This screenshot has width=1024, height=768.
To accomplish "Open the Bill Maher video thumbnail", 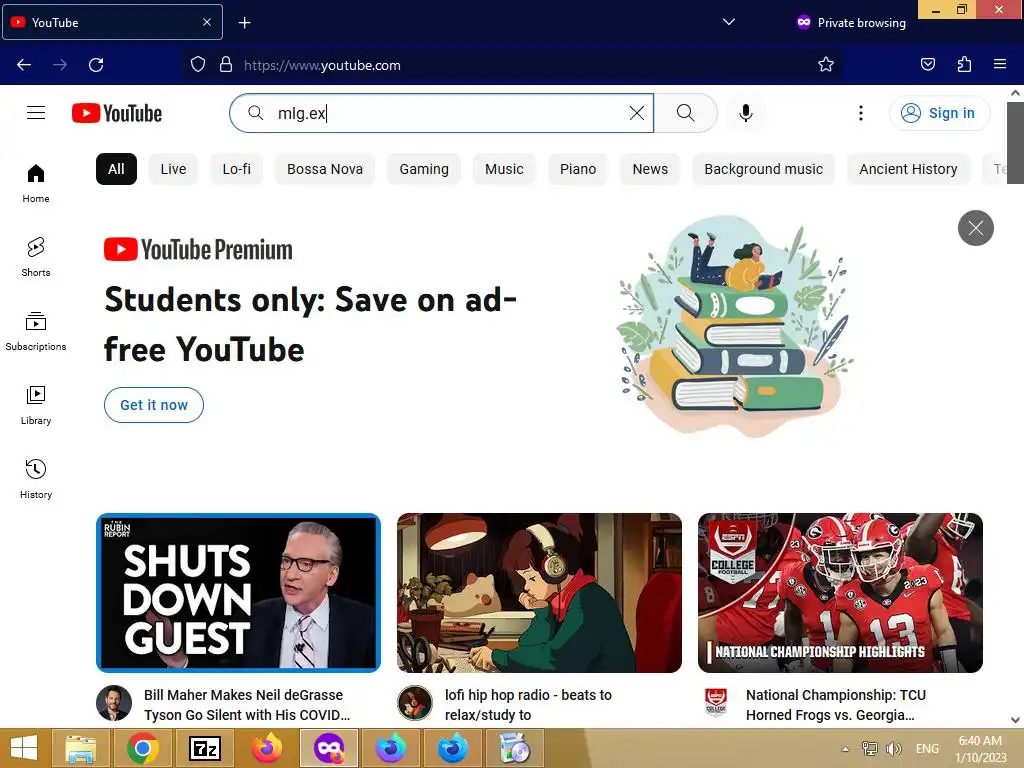I will (238, 593).
